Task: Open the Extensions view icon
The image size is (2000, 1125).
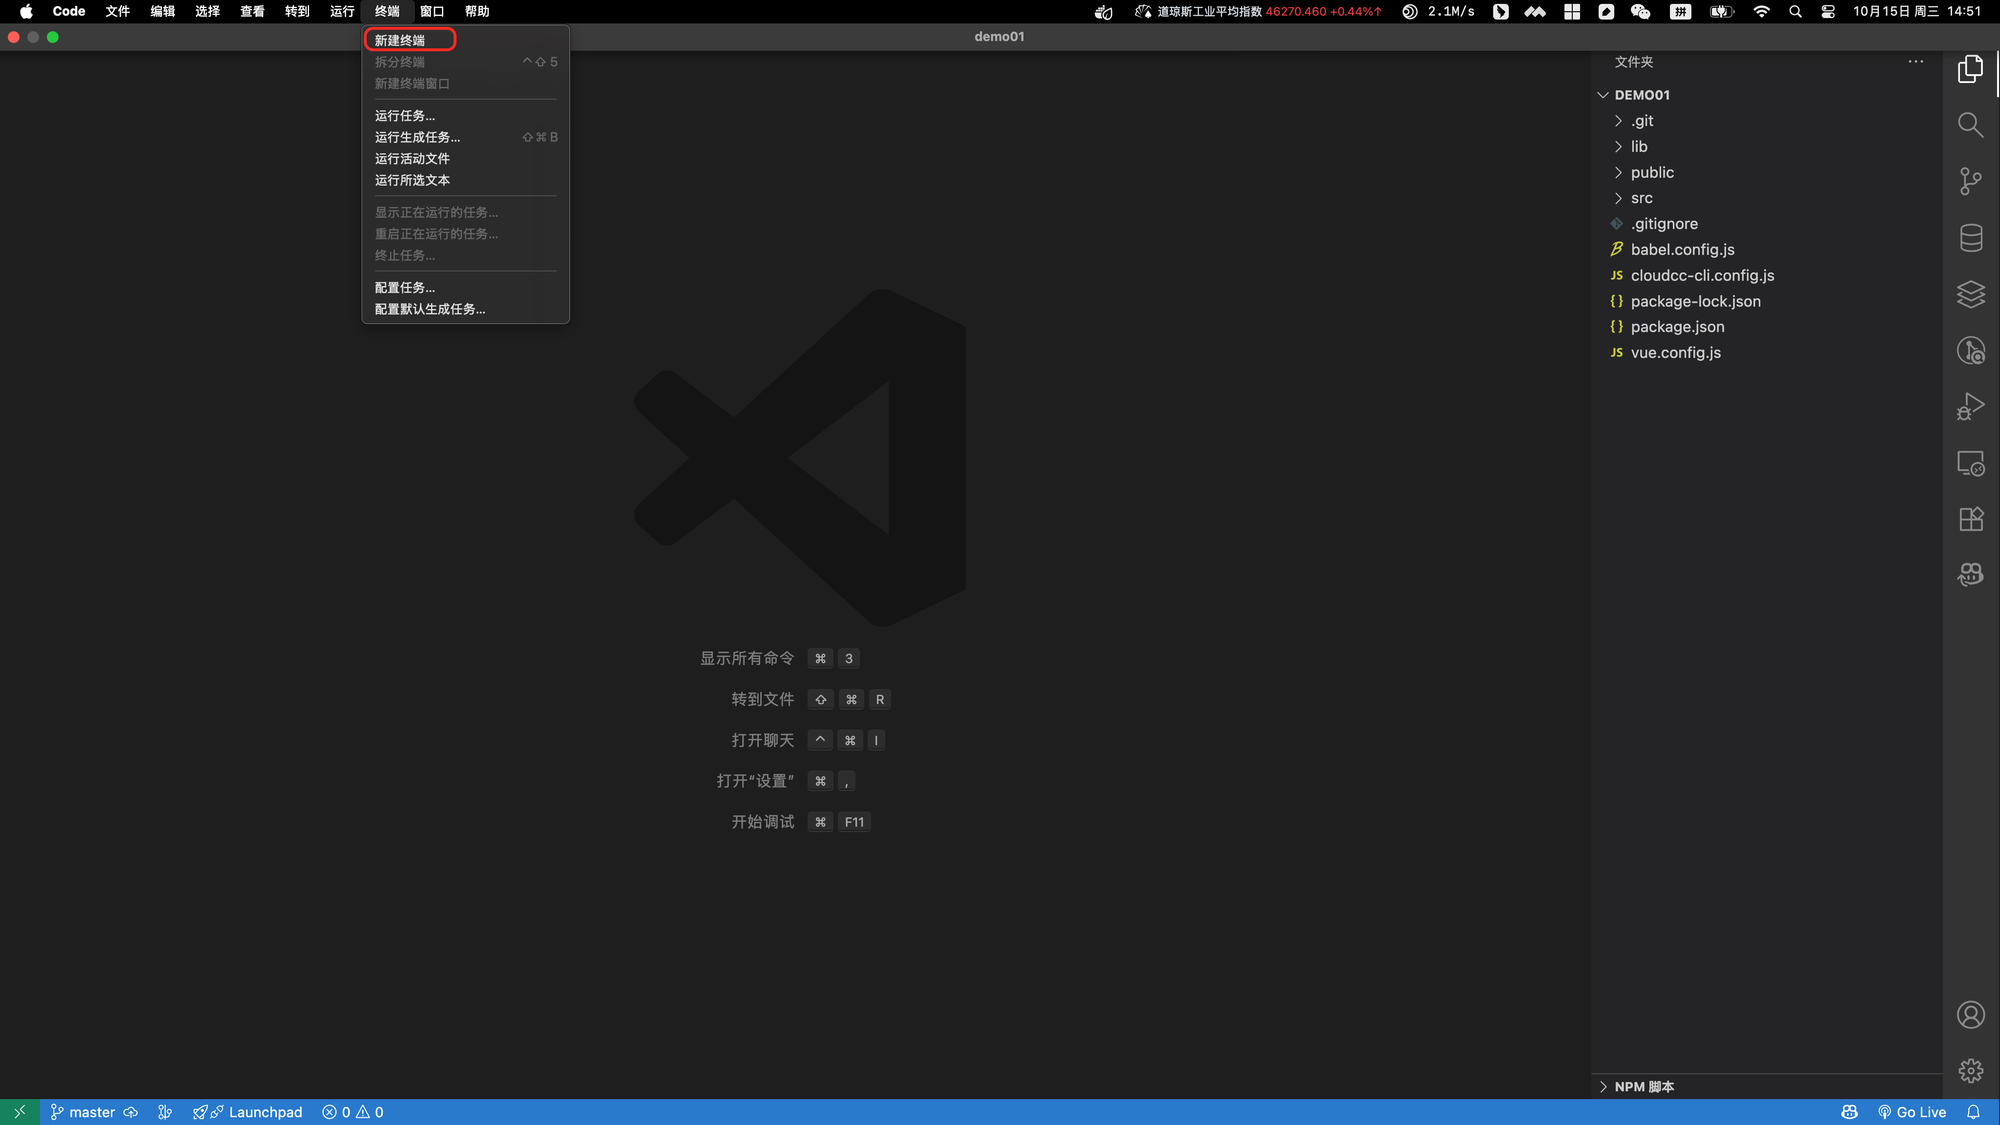Action: 1970,519
